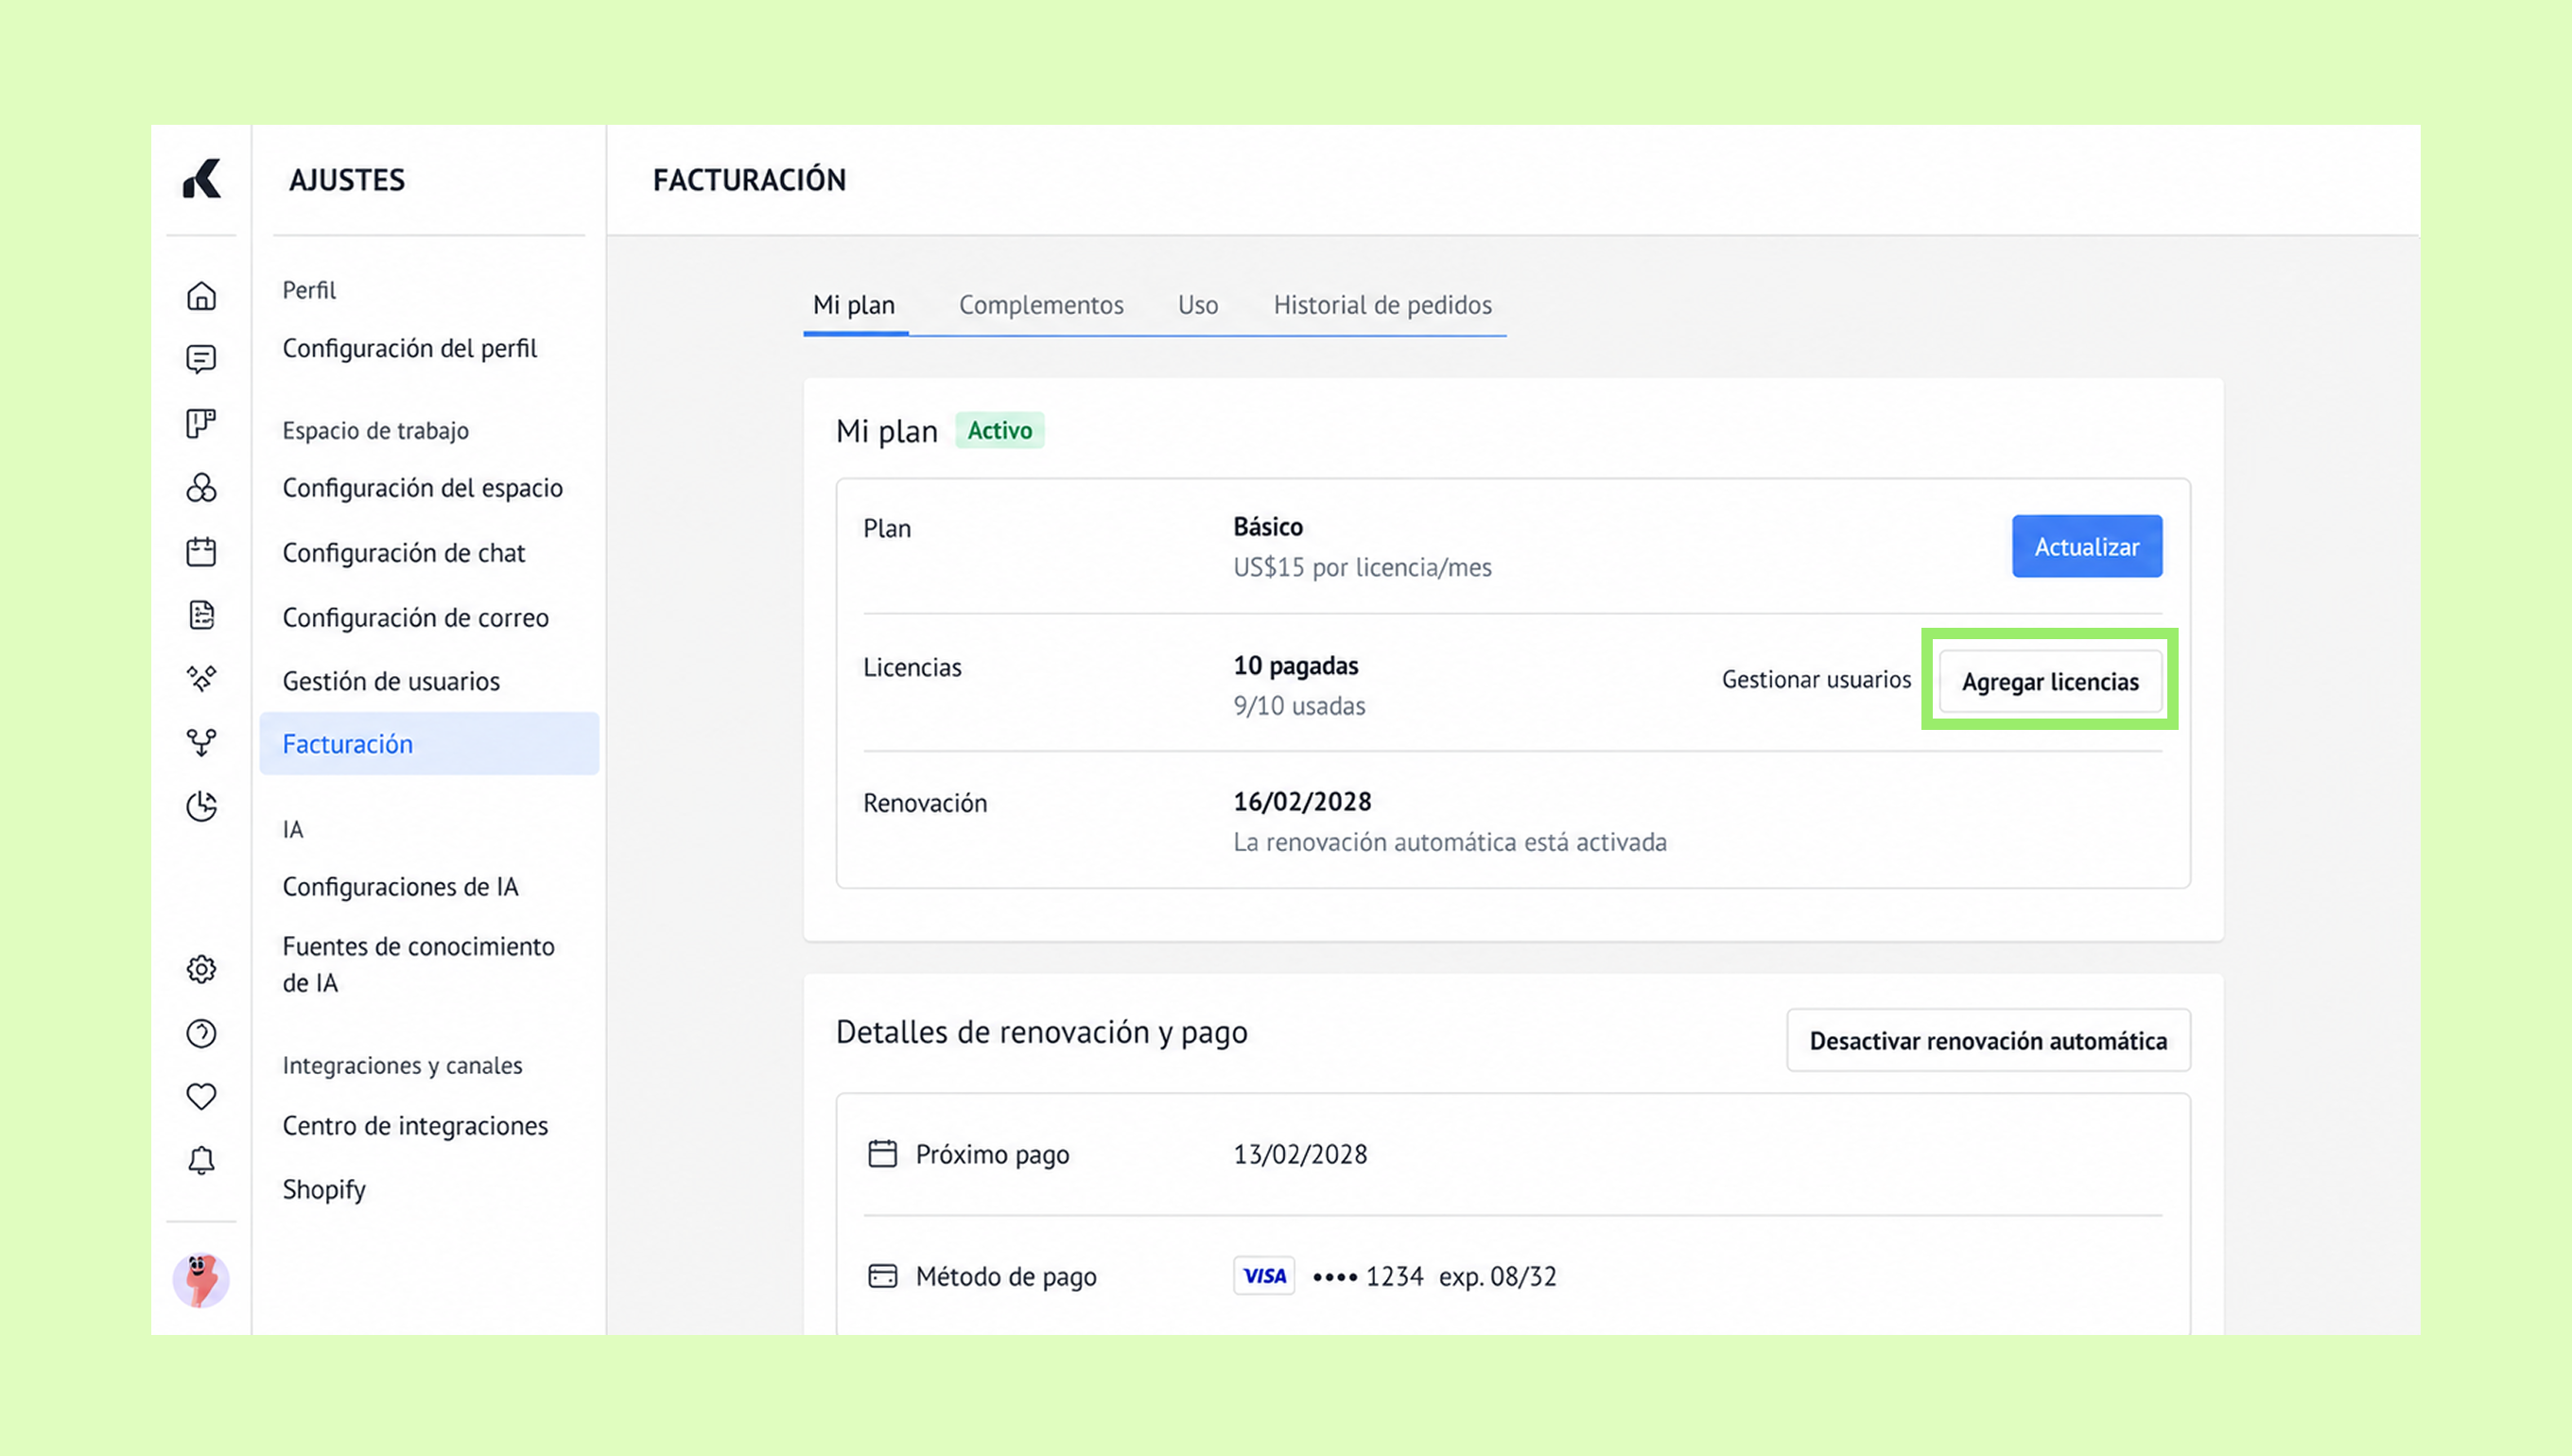Open Configuración del perfil
The height and width of the screenshot is (1456, 2572).
point(410,348)
